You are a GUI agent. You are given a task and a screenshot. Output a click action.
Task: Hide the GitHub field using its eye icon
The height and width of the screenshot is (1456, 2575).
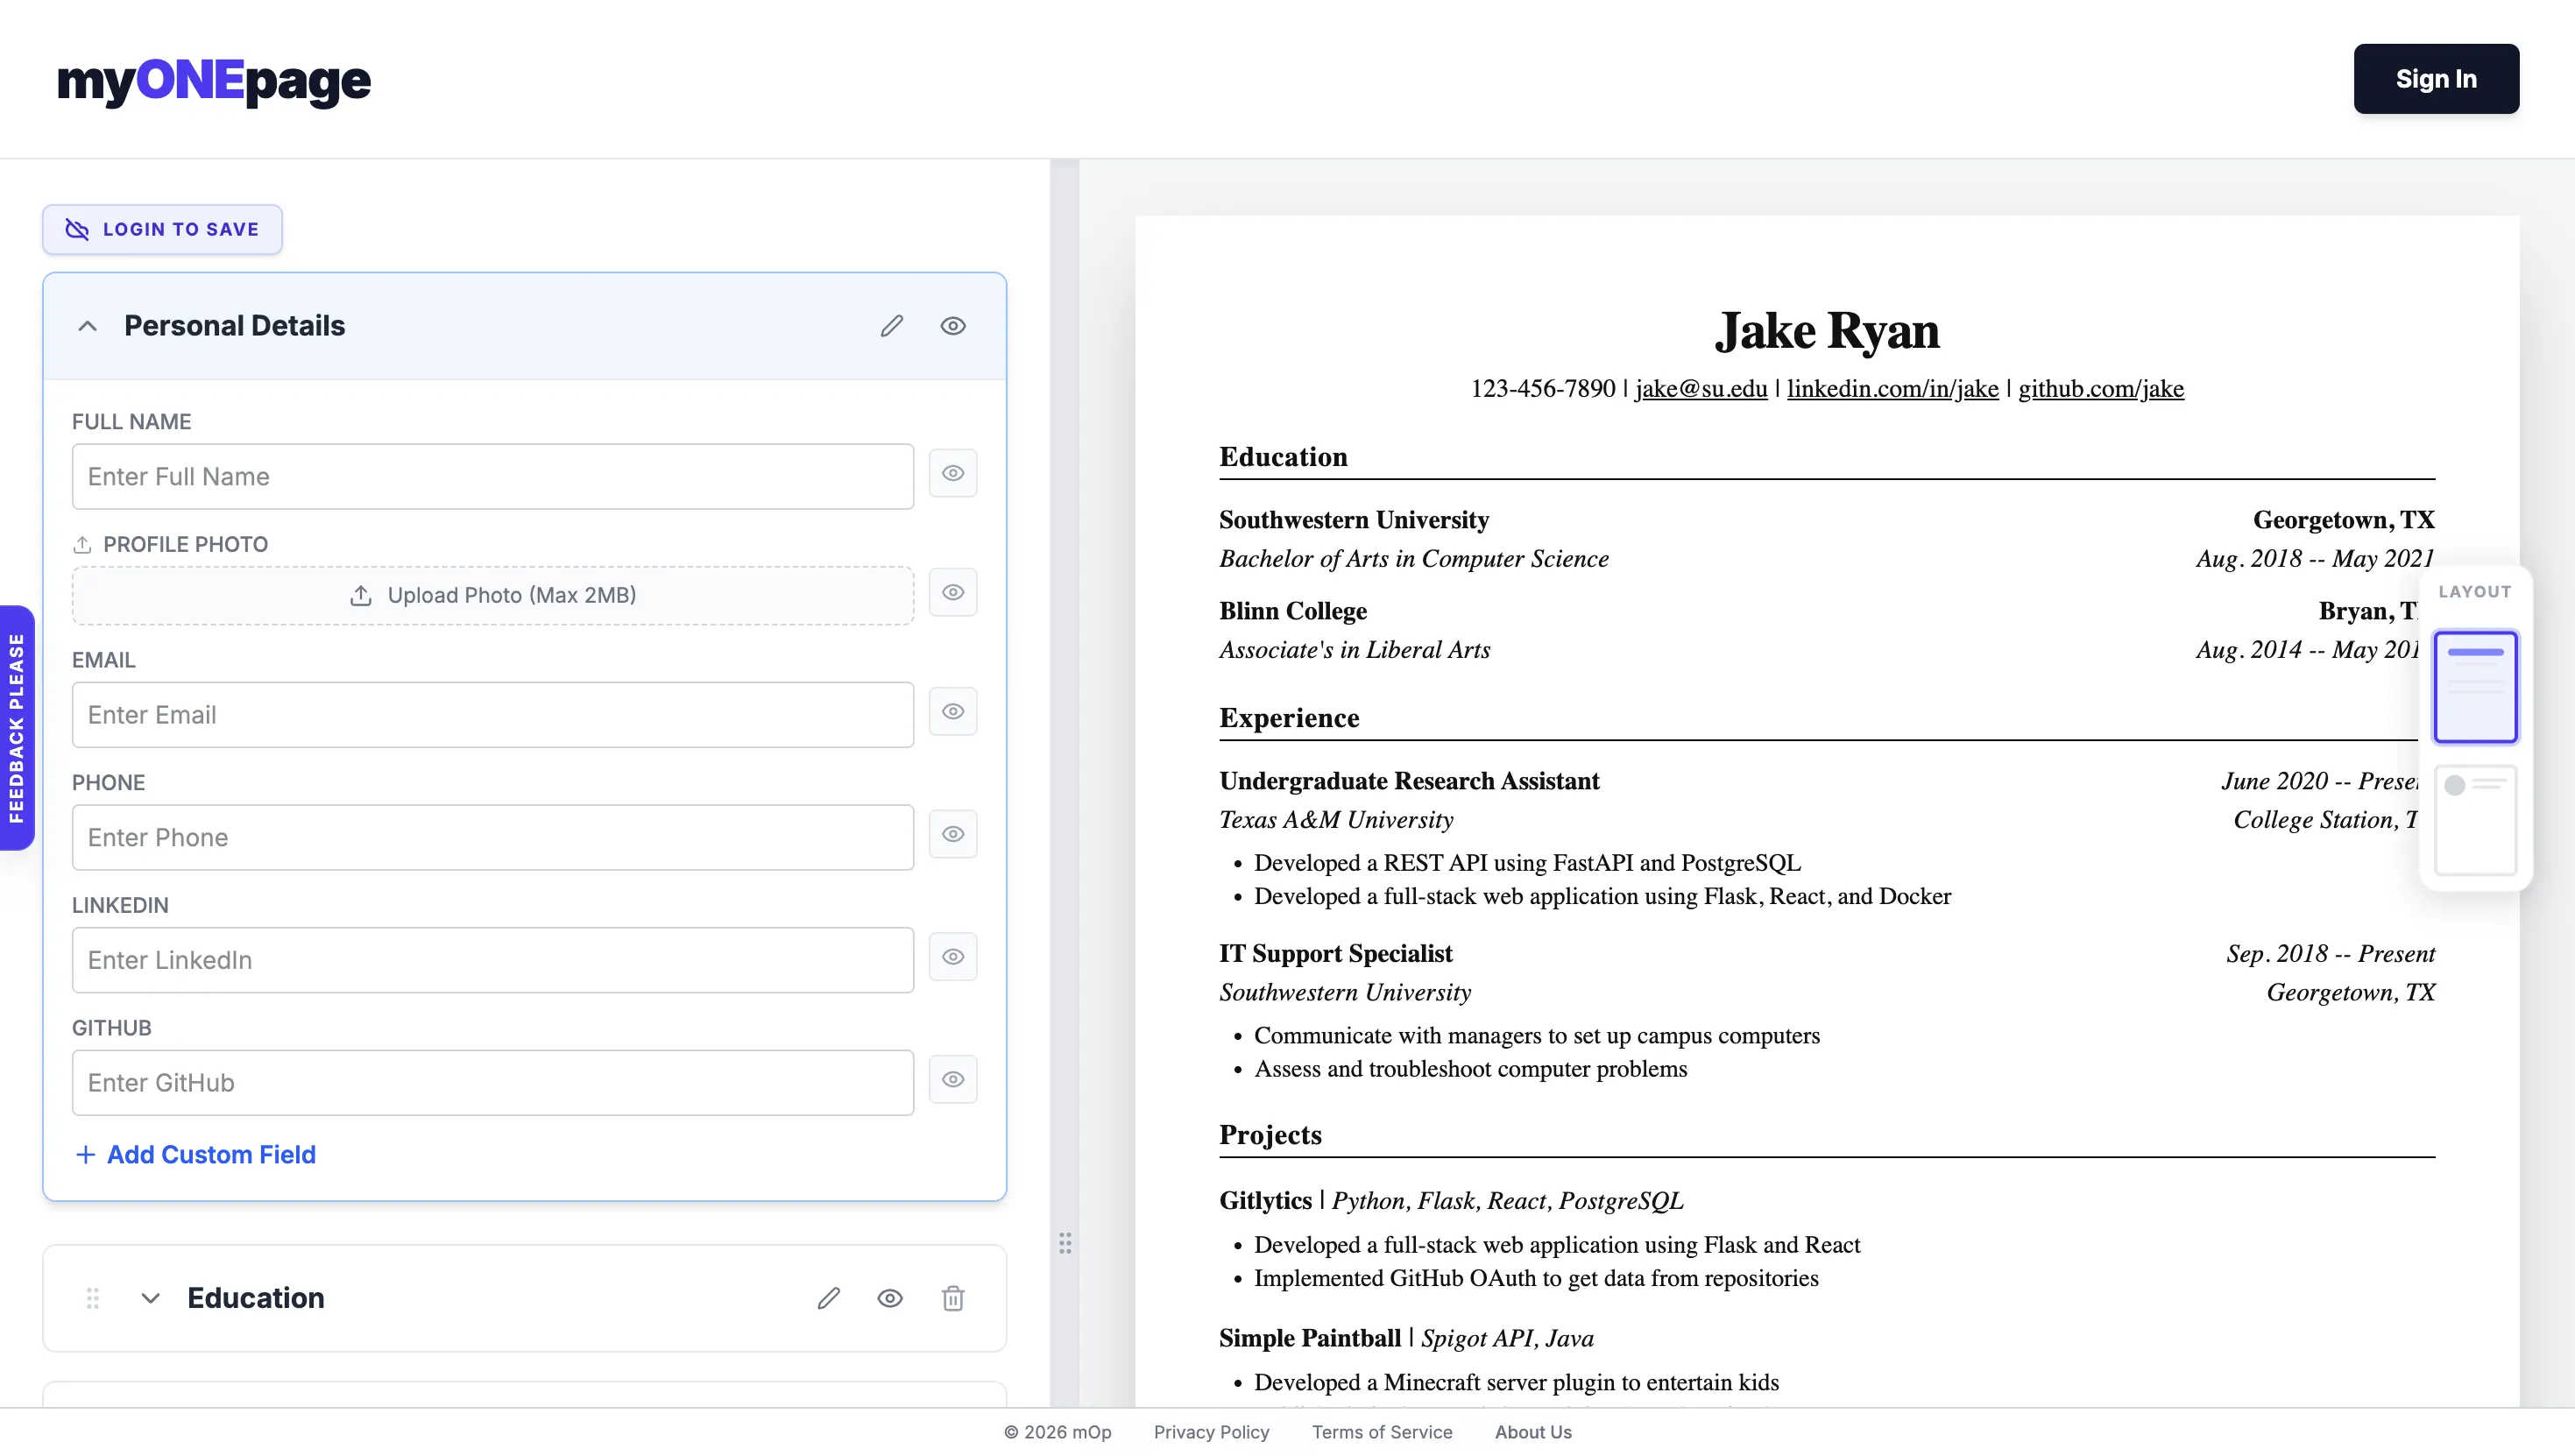[953, 1080]
